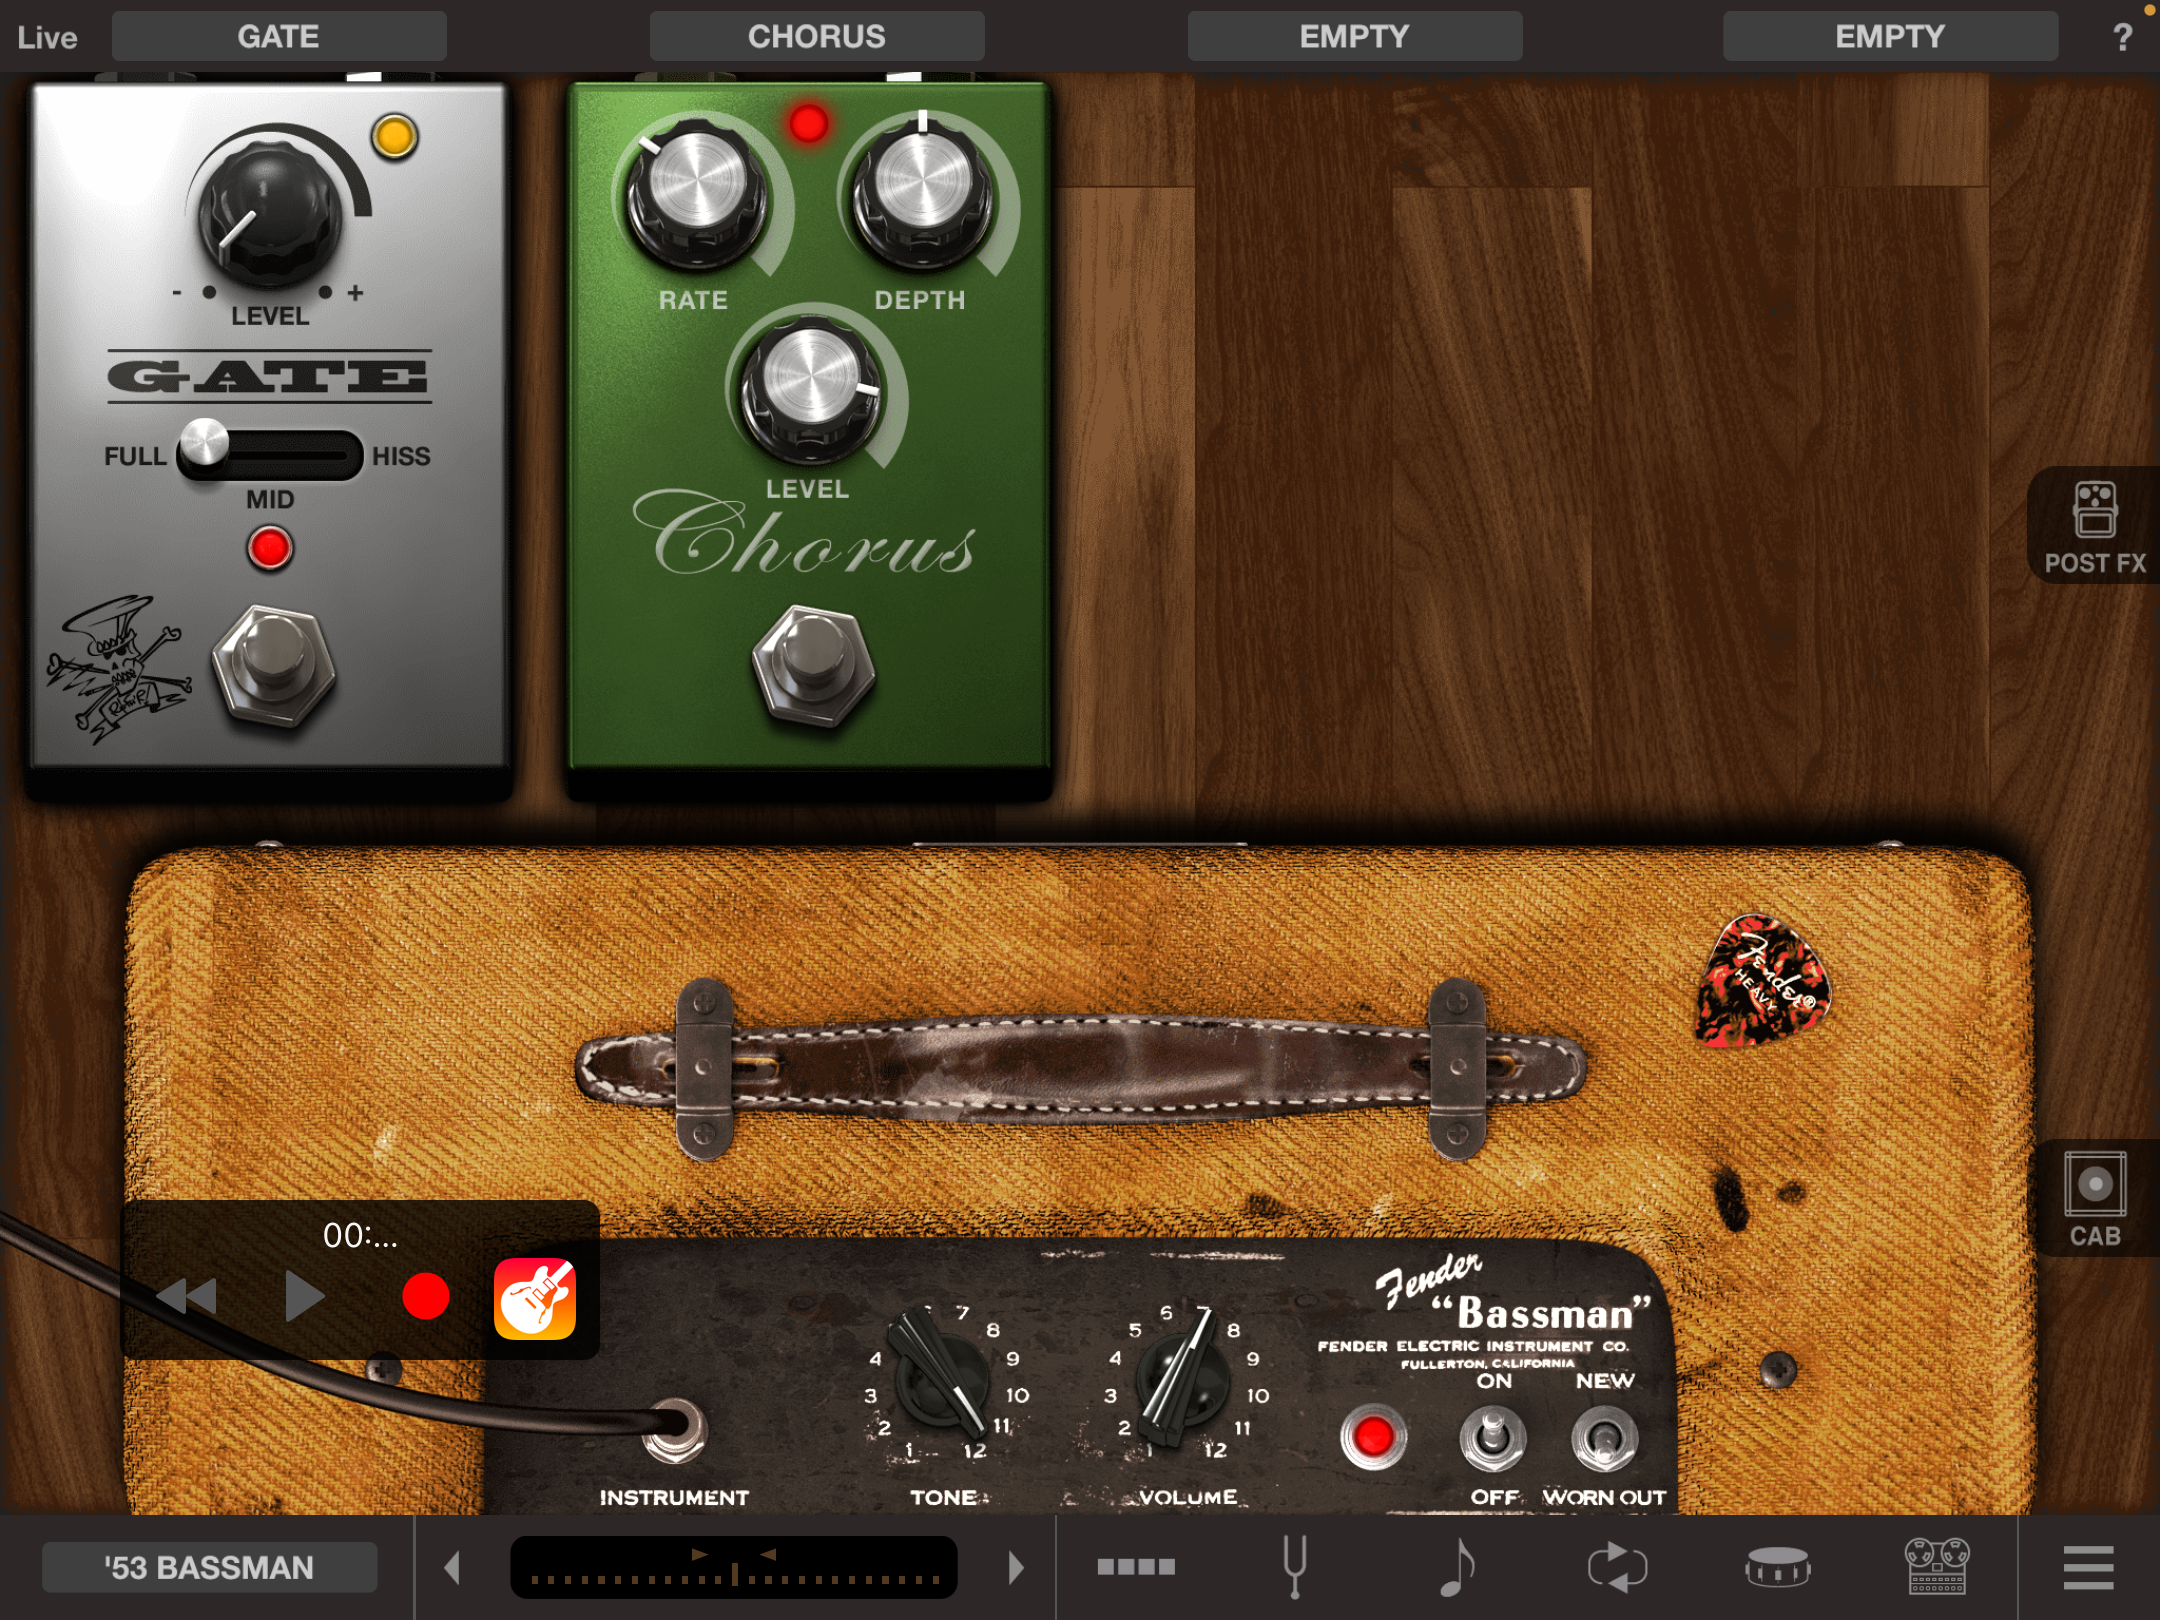Click the tuner meter display

click(734, 1567)
